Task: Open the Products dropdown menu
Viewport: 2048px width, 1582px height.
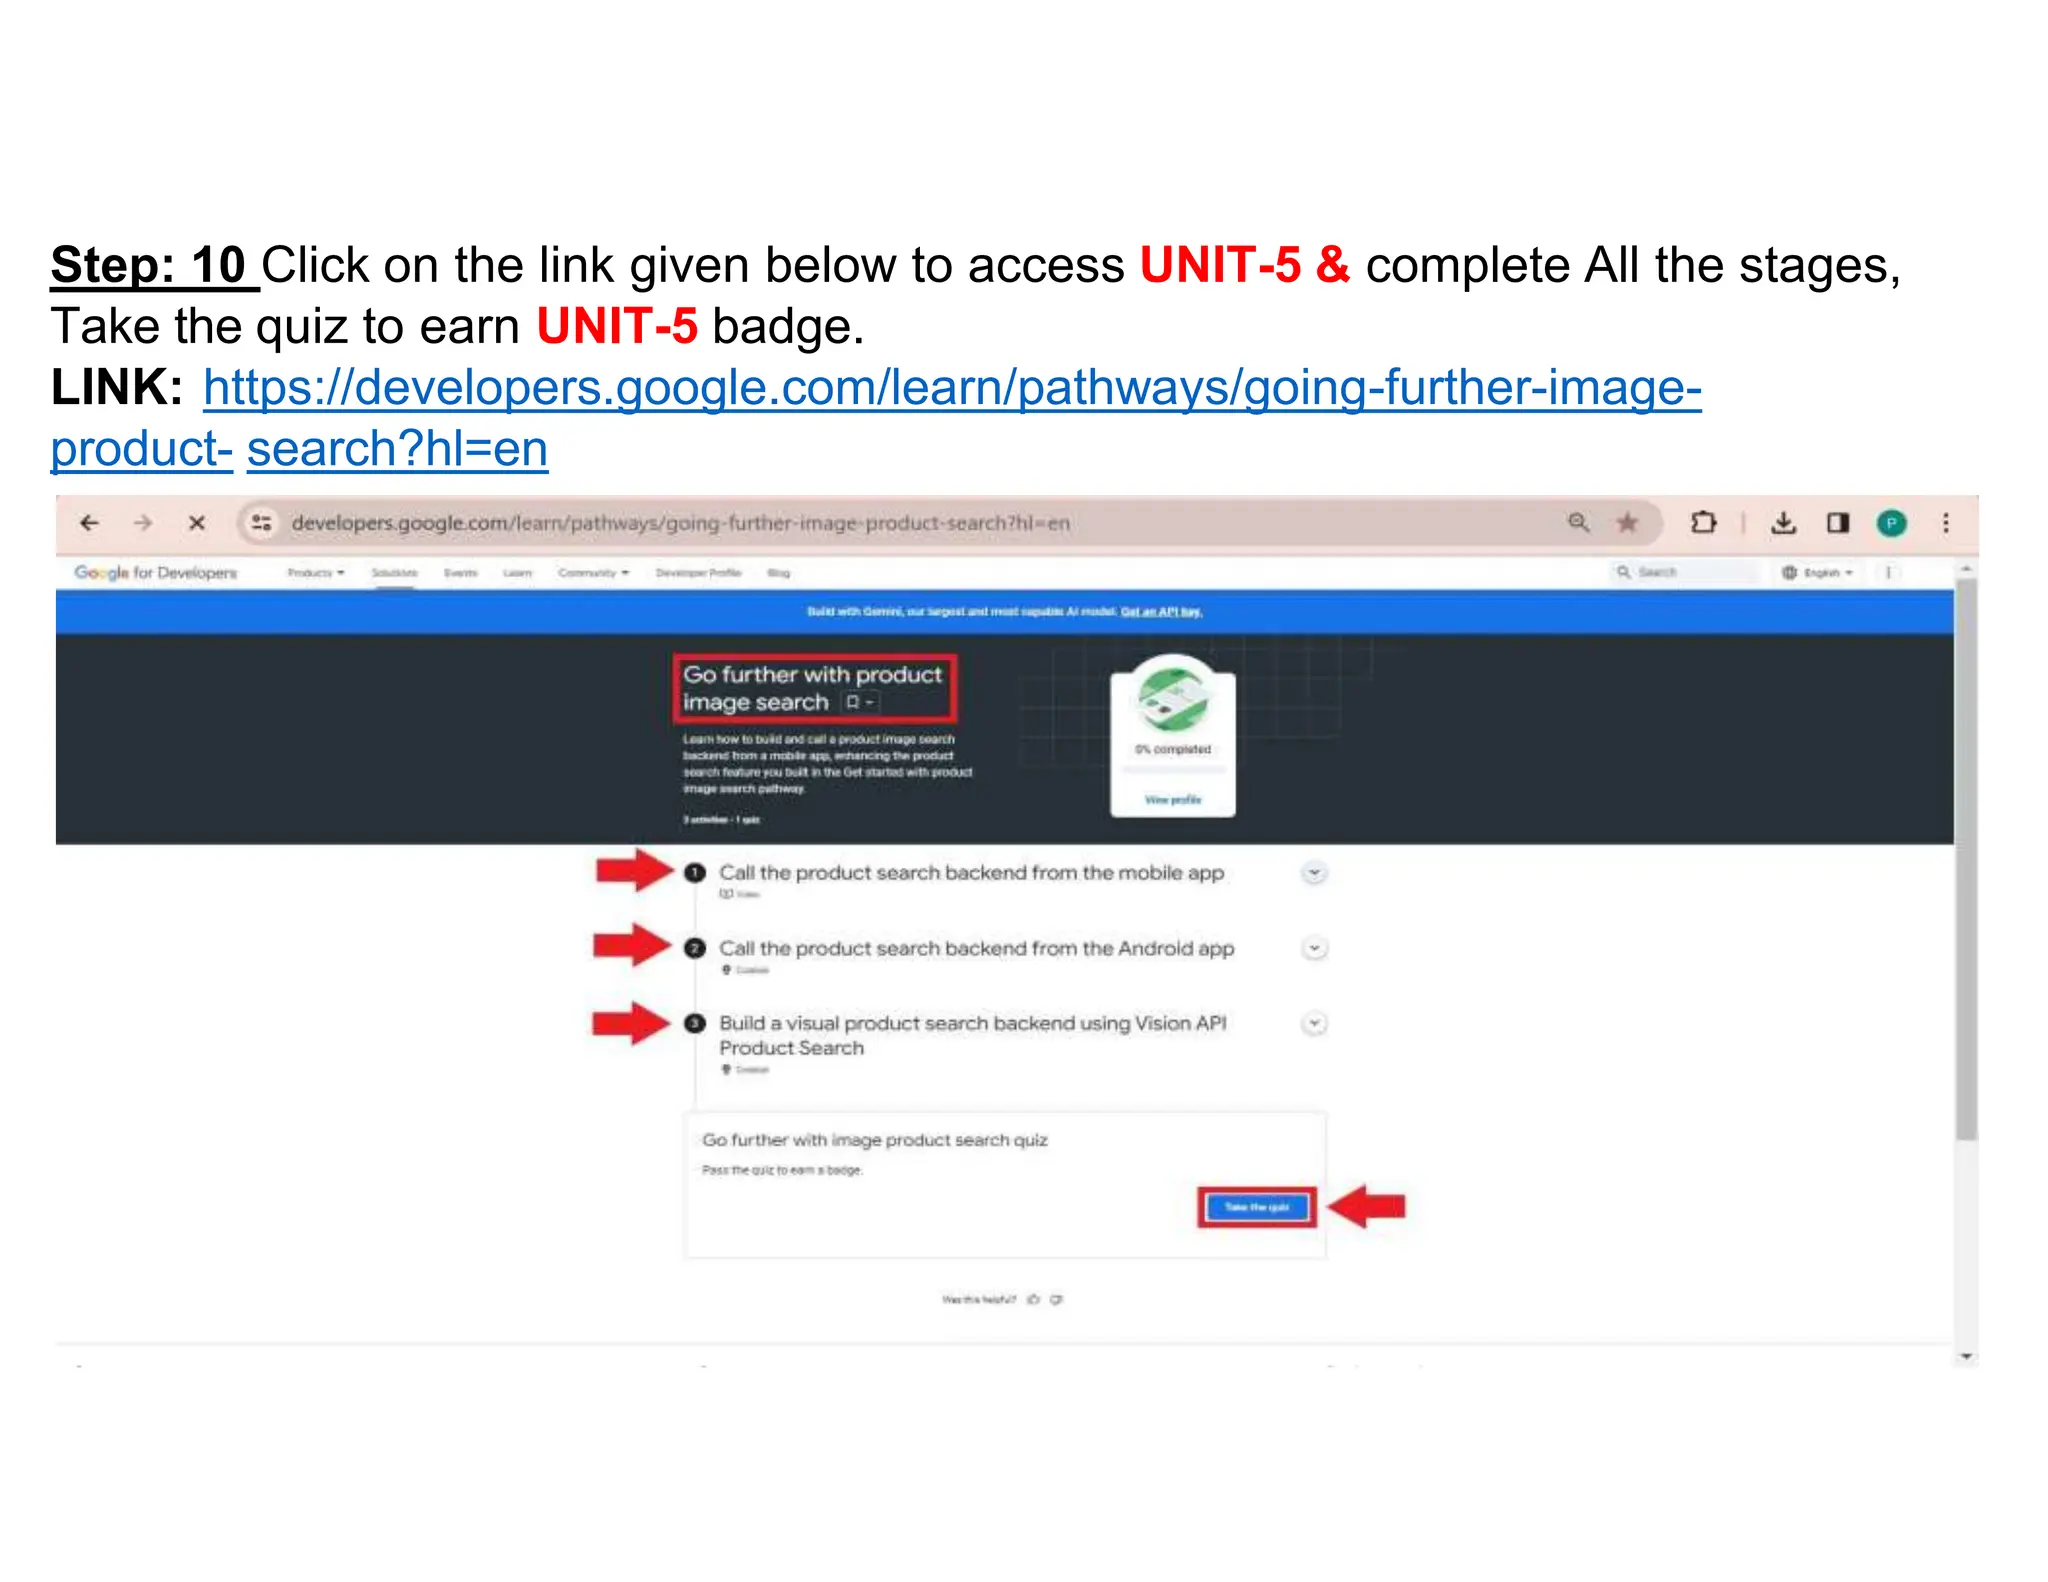Action: point(315,573)
